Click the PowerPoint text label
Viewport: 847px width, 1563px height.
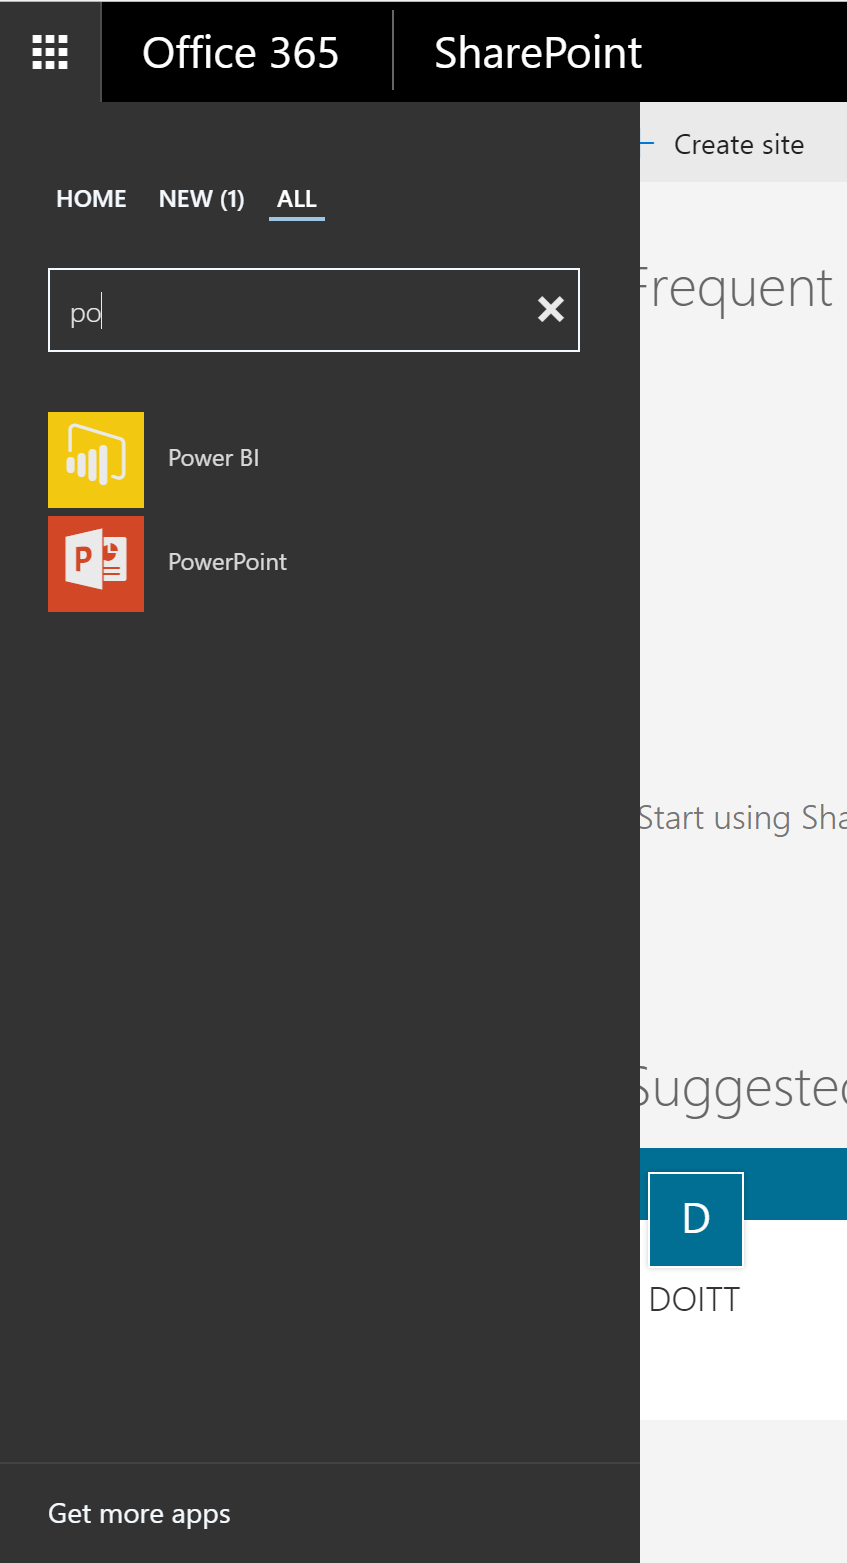click(x=228, y=562)
